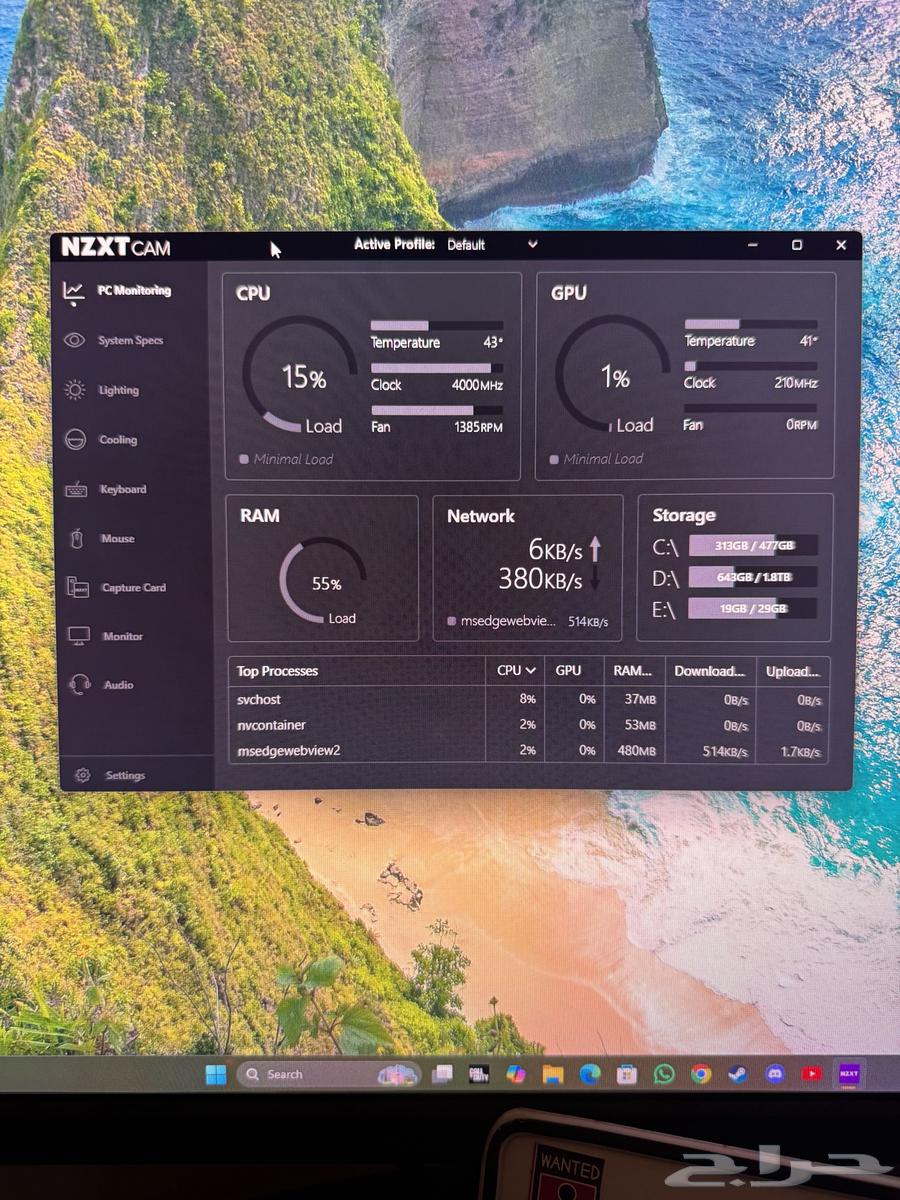Viewport: 900px width, 1200px height.
Task: Click the Storage panel title
Action: [684, 515]
